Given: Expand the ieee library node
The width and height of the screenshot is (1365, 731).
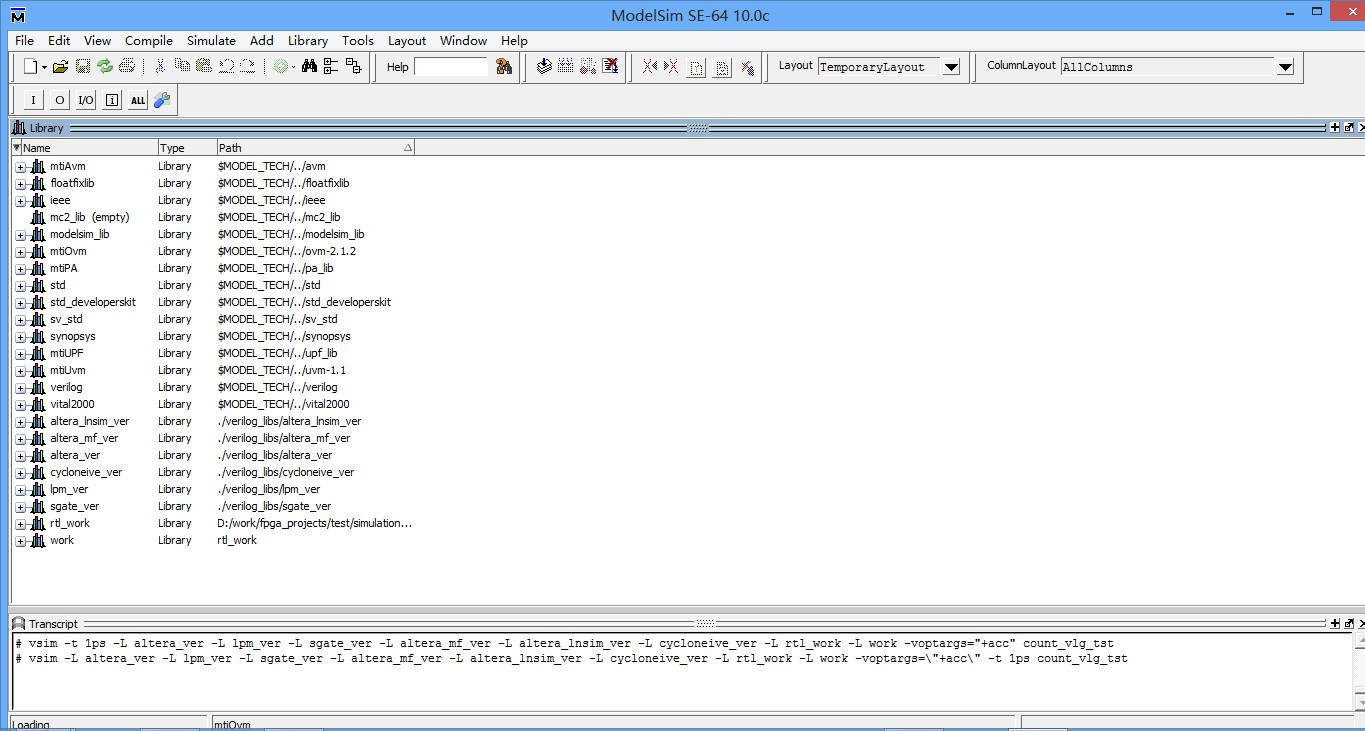Looking at the screenshot, I should click(x=20, y=201).
